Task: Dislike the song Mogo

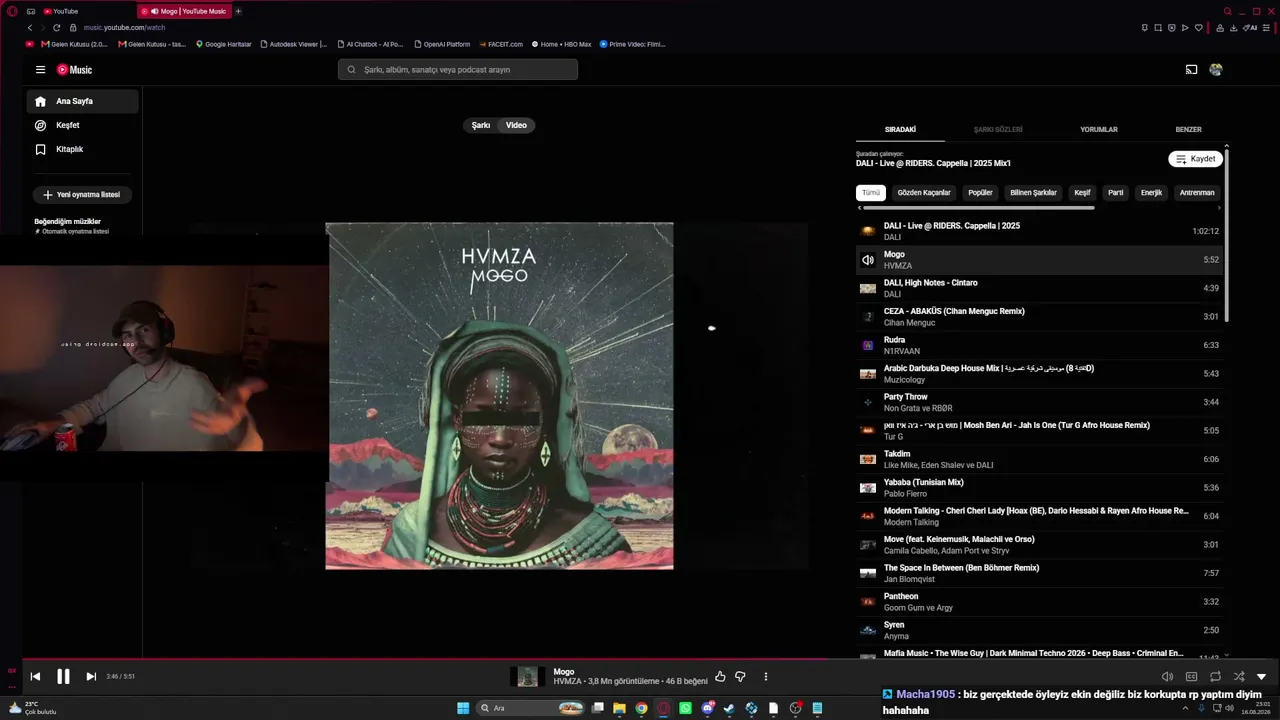Action: tap(740, 677)
